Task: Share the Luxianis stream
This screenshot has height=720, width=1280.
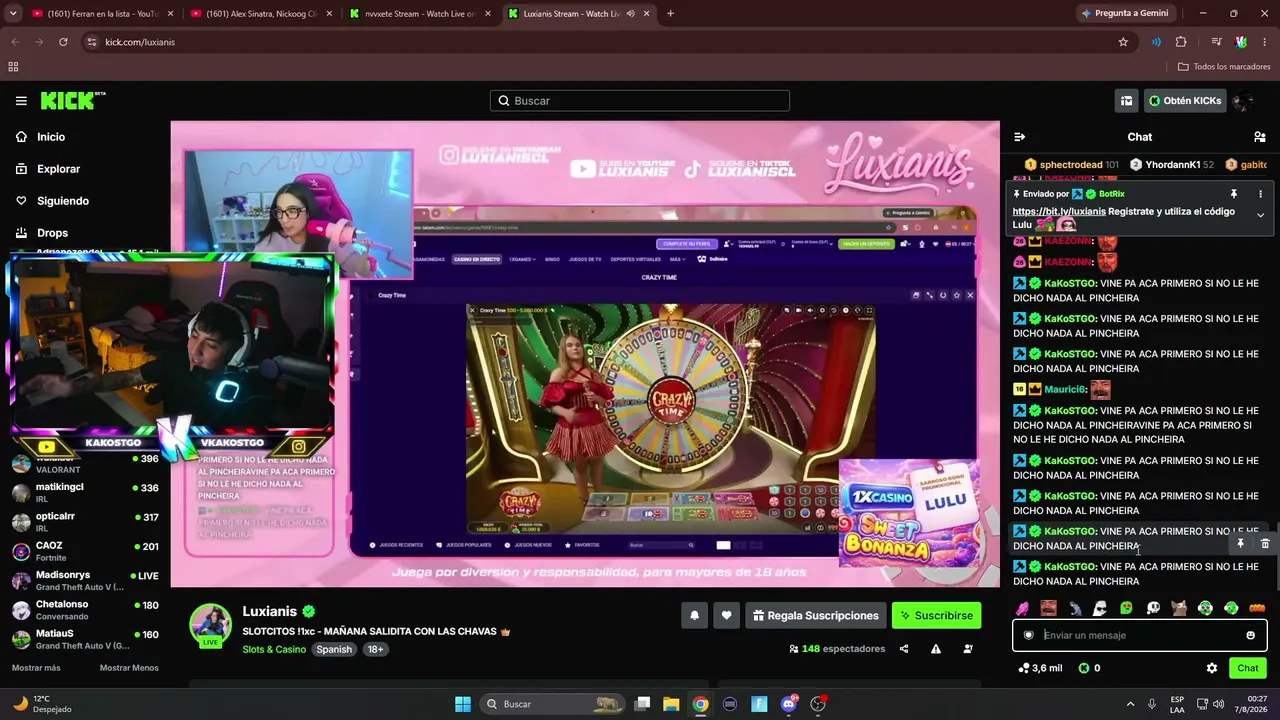Action: point(904,649)
